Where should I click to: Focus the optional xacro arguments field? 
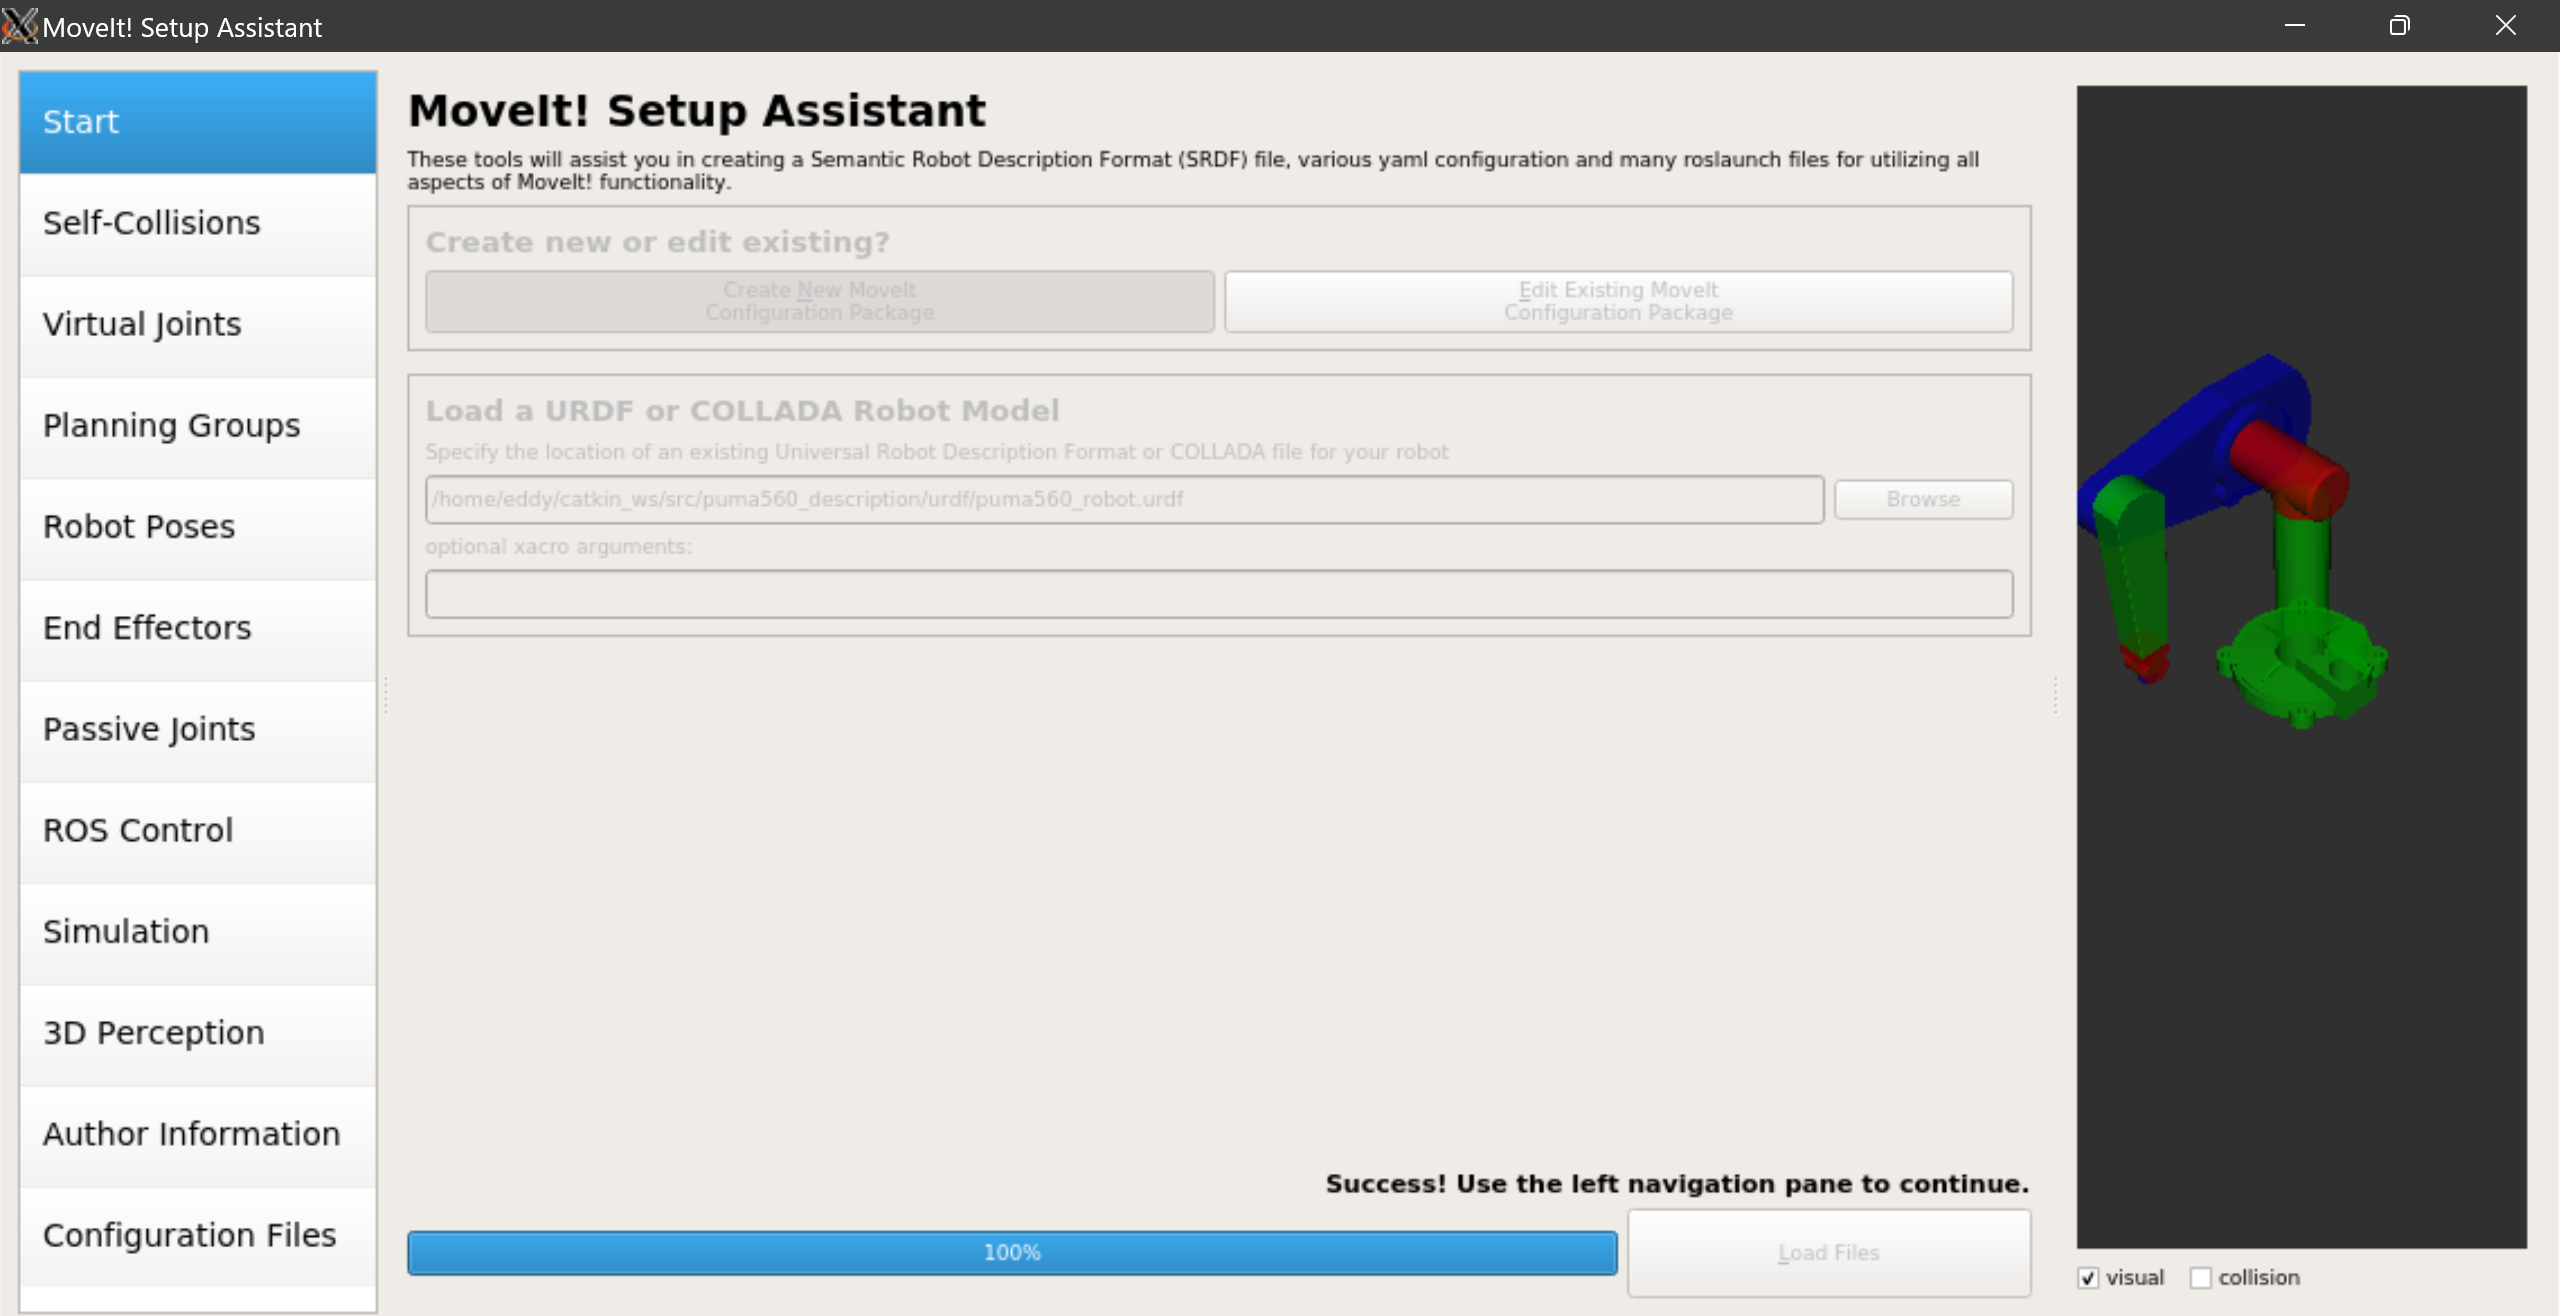point(1218,594)
